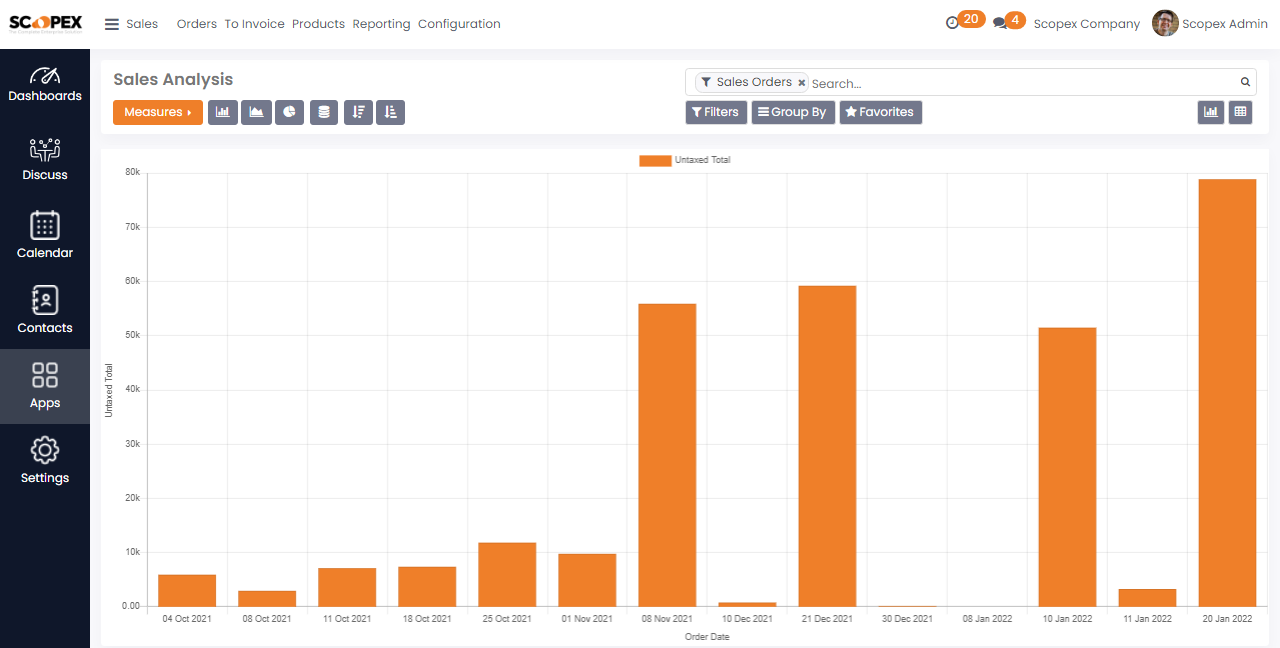
Task: Open the Configuration menu
Action: 459,24
